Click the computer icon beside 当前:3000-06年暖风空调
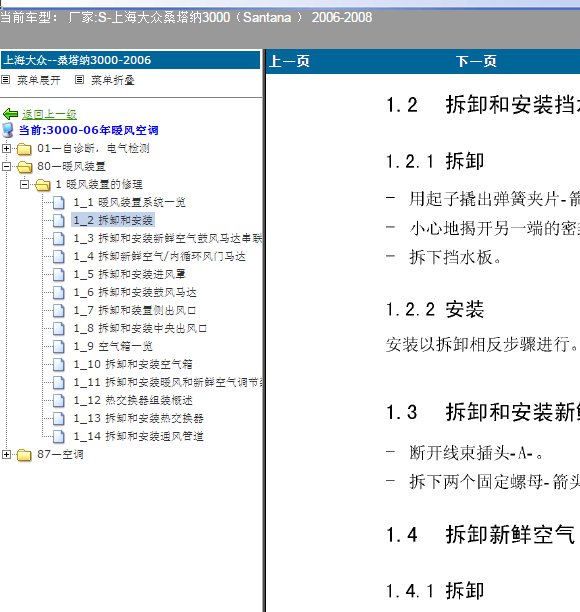580x612 pixels. click(x=7, y=130)
